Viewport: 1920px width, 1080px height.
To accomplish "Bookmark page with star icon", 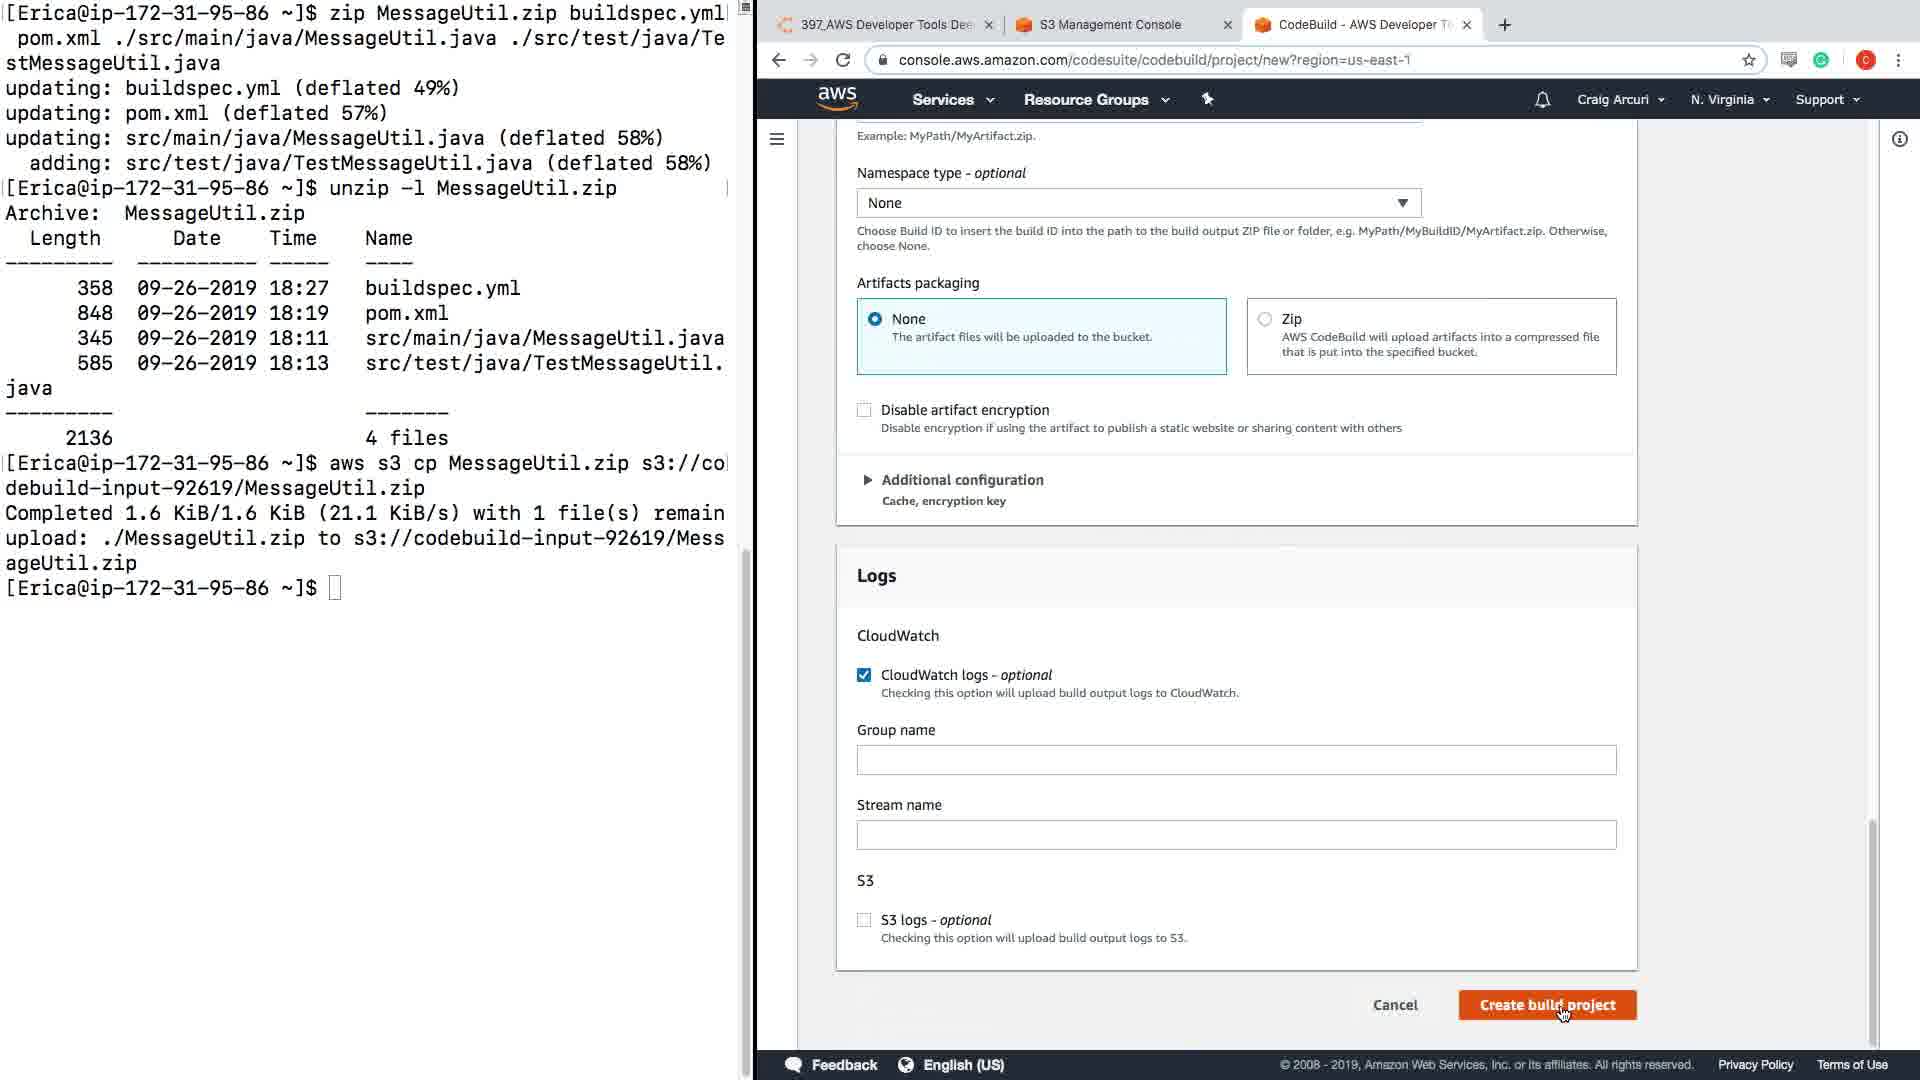I will 1748,60.
